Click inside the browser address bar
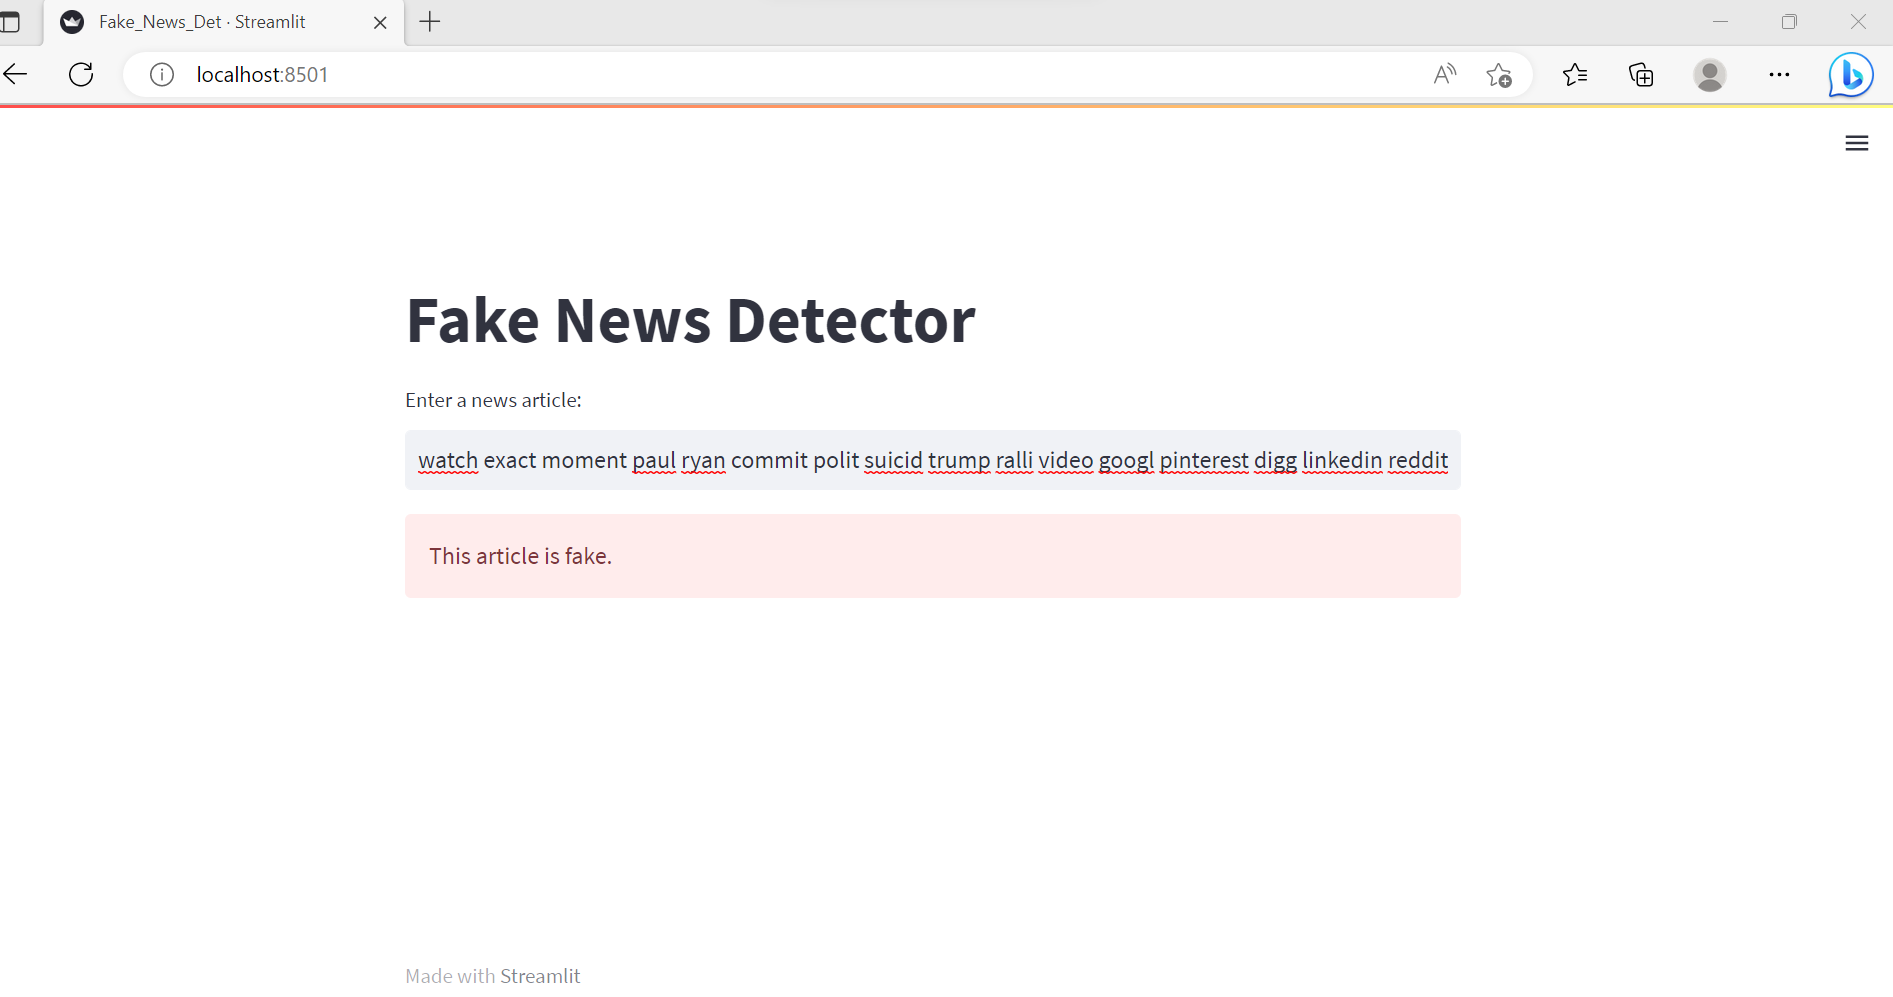Screen dimensions: 1893x997 700,74
